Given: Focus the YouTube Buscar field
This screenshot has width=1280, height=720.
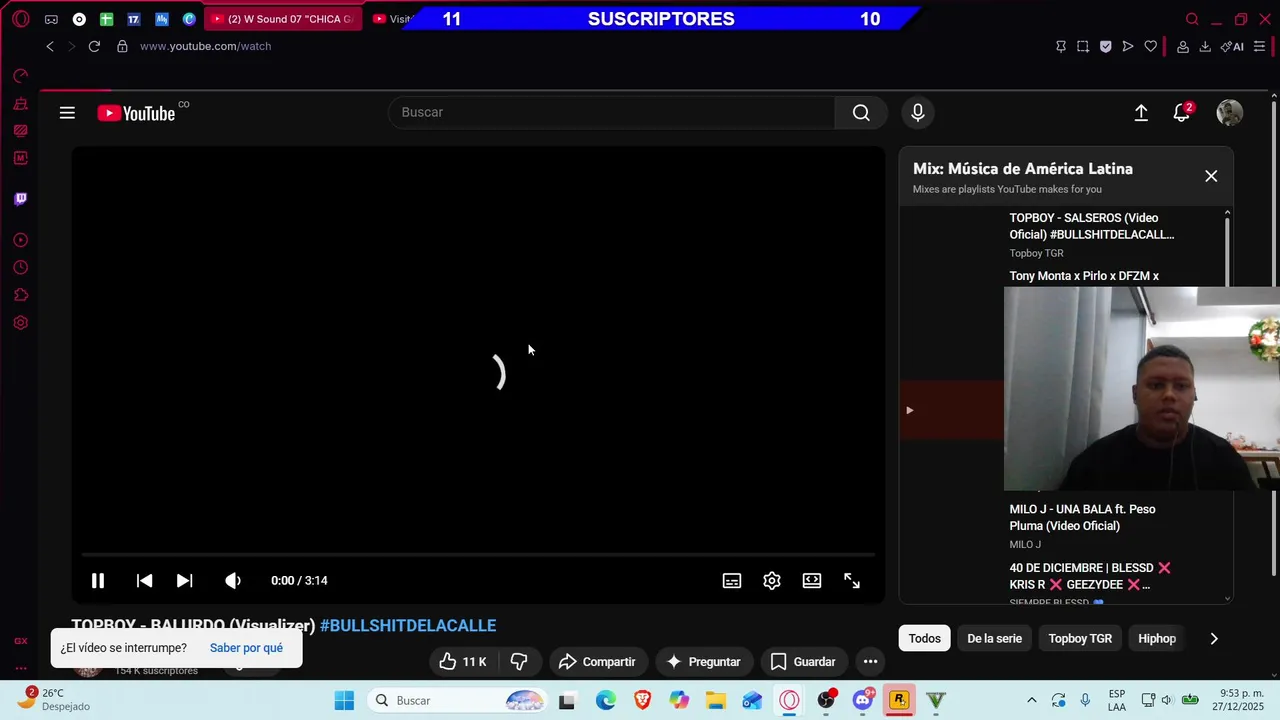Looking at the screenshot, I should click(x=611, y=112).
